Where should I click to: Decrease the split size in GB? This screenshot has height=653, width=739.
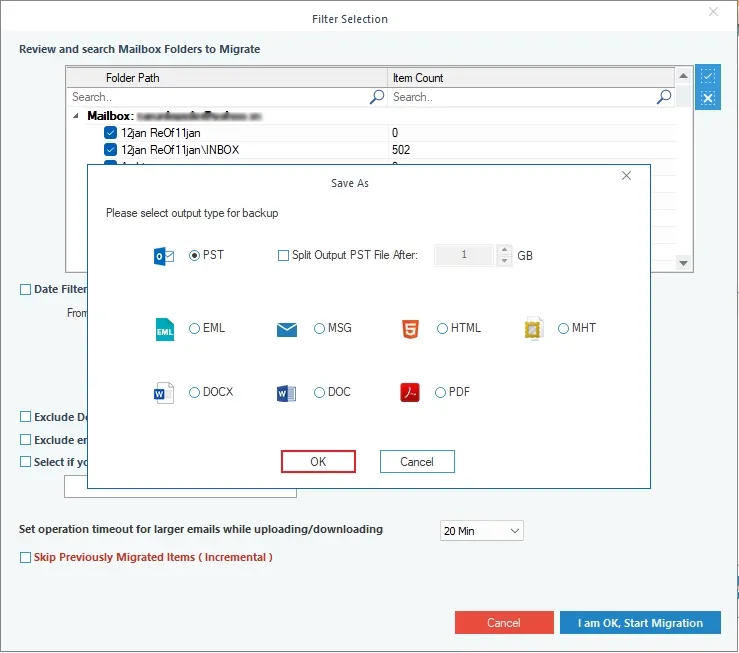point(504,261)
